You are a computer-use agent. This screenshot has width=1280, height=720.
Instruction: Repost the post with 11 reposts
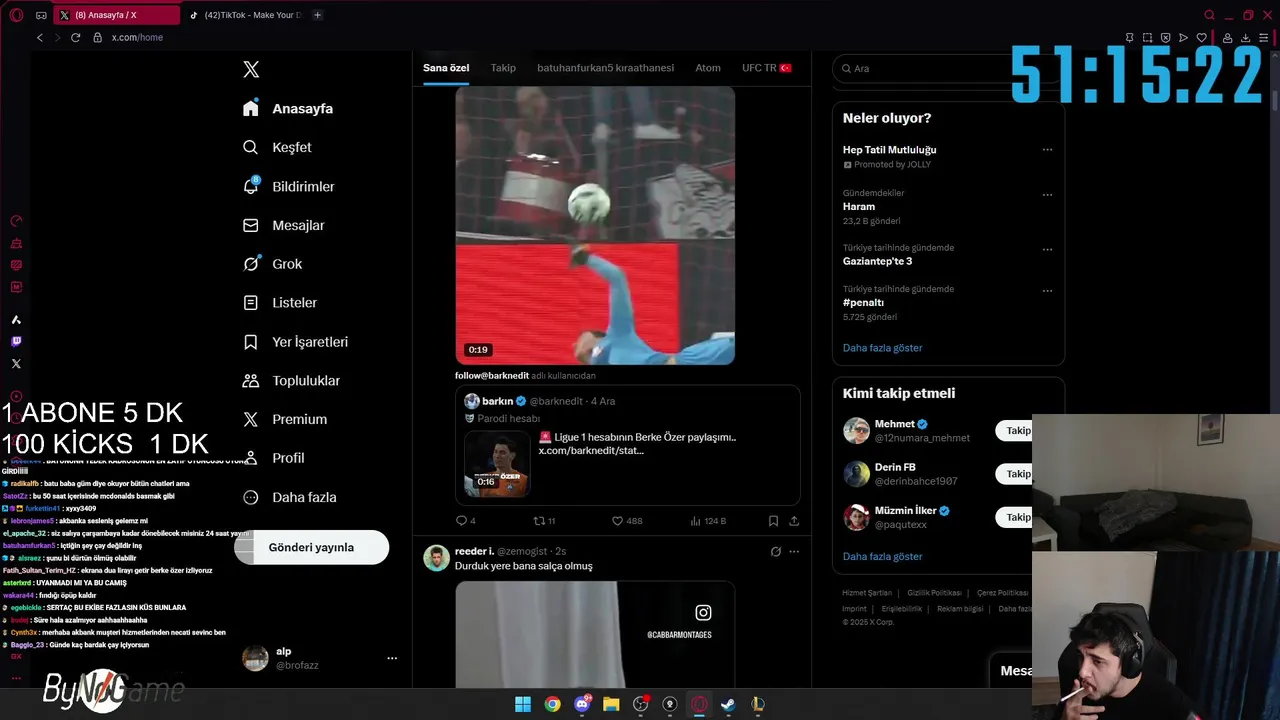(544, 521)
